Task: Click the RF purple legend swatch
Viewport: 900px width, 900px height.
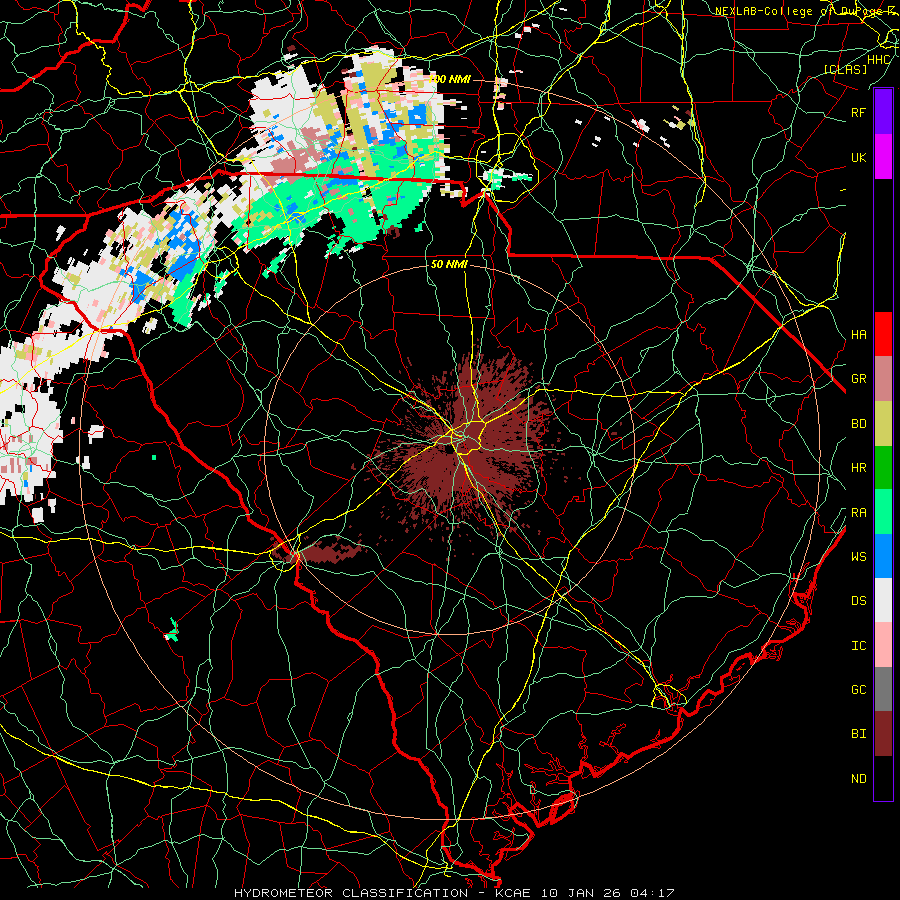Action: pyautogui.click(x=883, y=112)
